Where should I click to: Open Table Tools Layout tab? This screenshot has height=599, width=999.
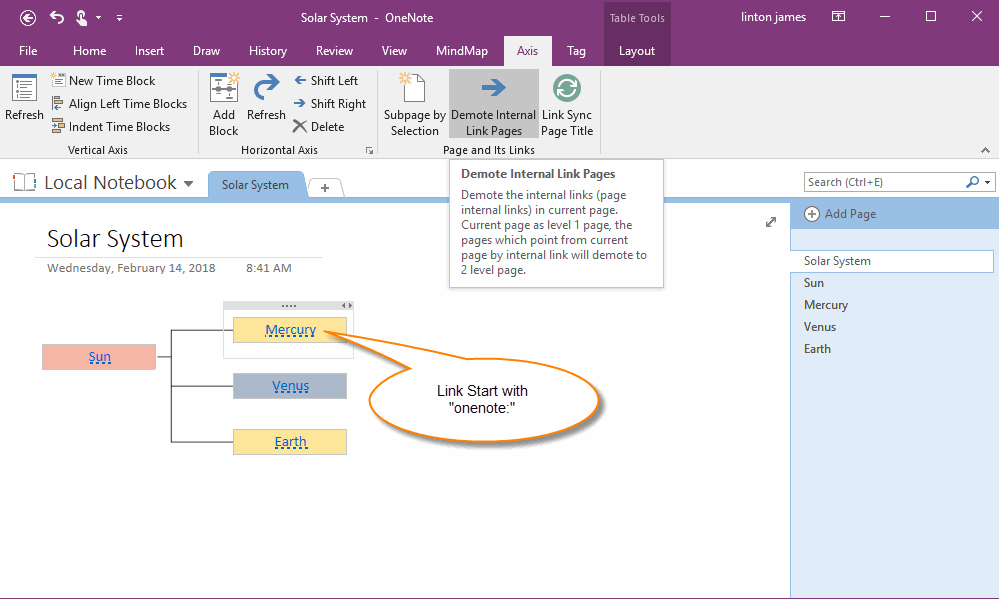tap(637, 51)
